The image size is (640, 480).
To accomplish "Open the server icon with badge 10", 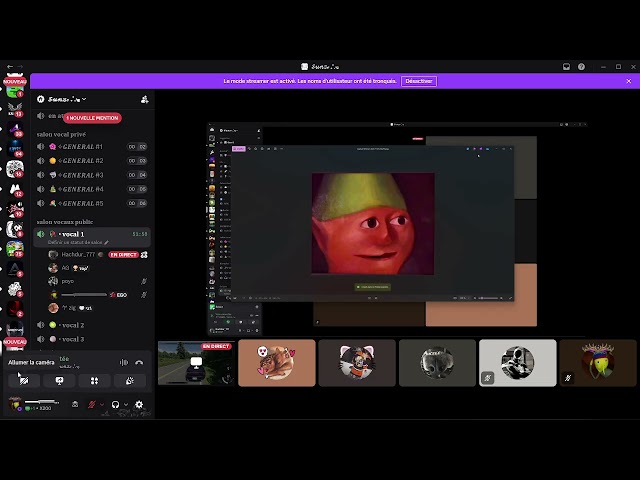I will 15,209.
